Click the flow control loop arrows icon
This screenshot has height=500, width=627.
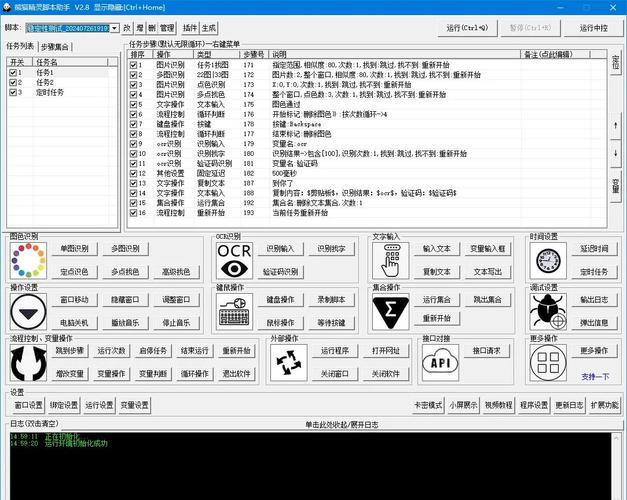(x=28, y=363)
